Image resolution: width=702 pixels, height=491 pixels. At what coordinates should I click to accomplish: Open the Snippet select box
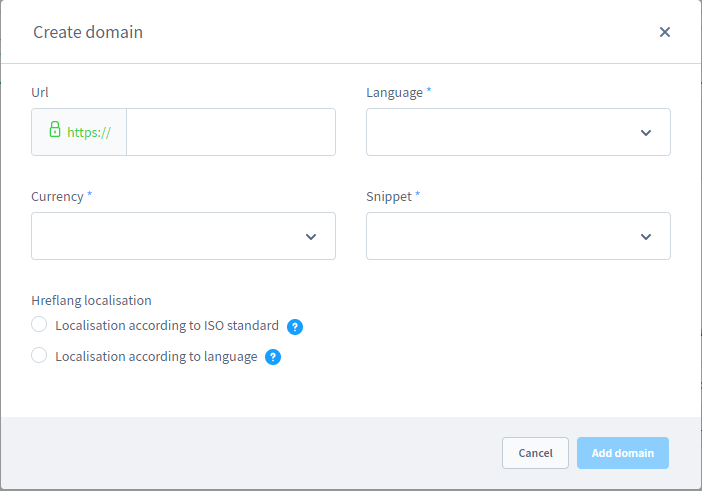click(505, 236)
